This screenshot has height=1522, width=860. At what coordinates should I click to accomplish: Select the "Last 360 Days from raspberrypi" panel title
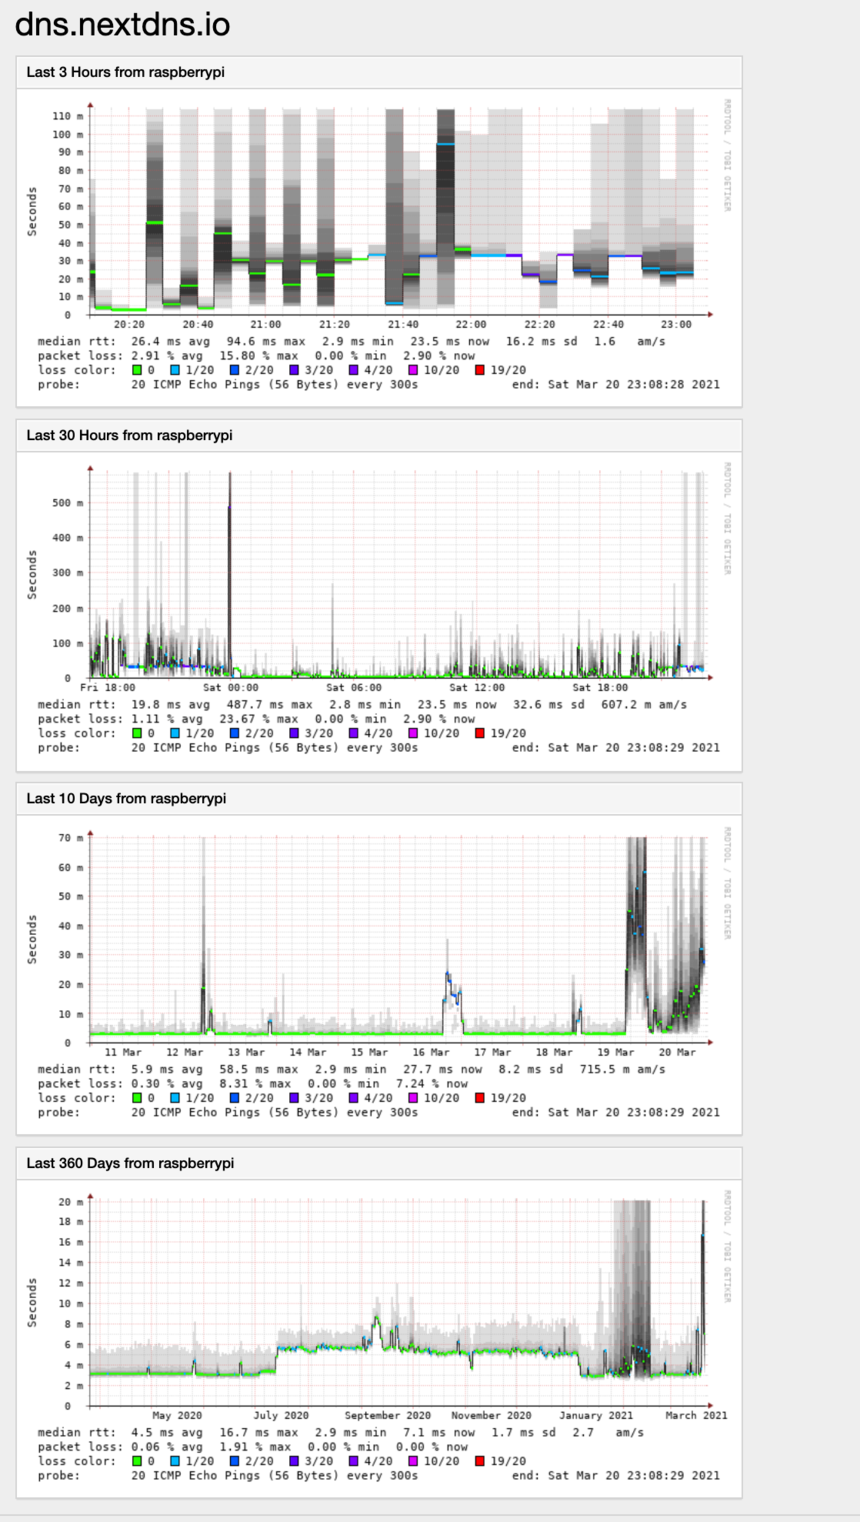click(130, 1163)
